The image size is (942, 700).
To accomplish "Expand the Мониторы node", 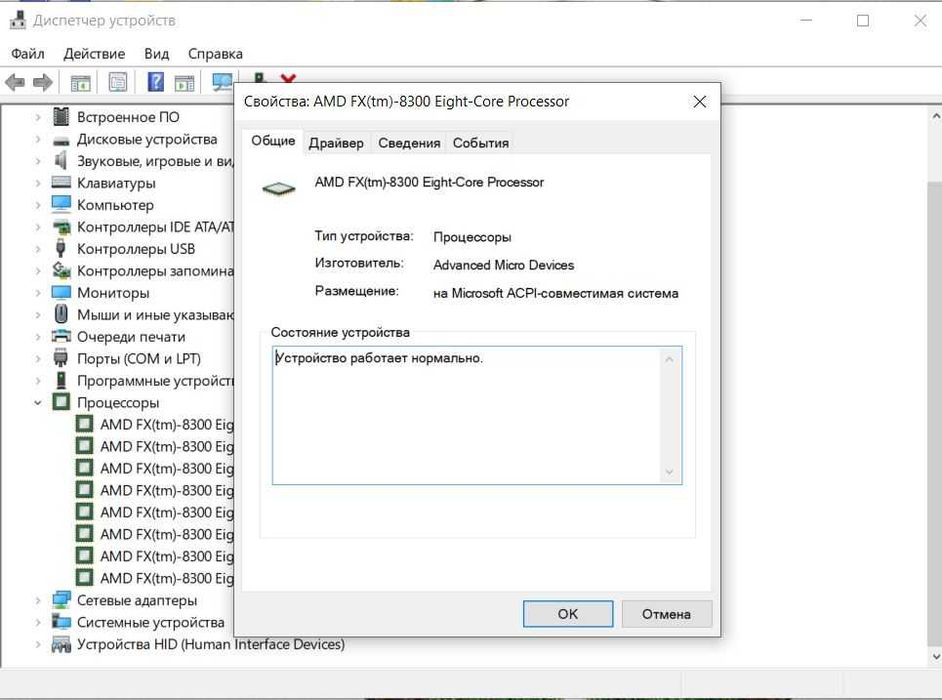I will point(37,293).
